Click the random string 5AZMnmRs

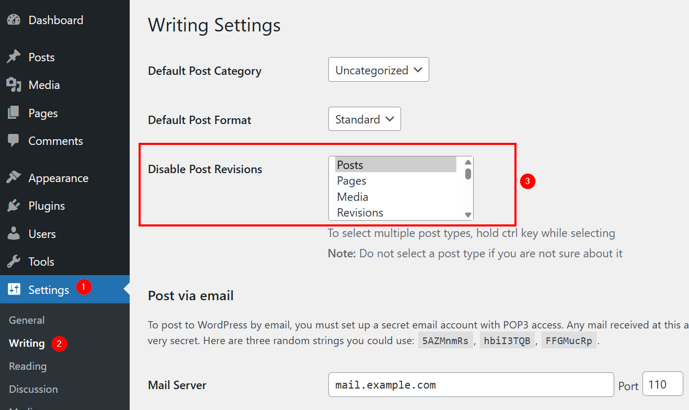pos(445,341)
